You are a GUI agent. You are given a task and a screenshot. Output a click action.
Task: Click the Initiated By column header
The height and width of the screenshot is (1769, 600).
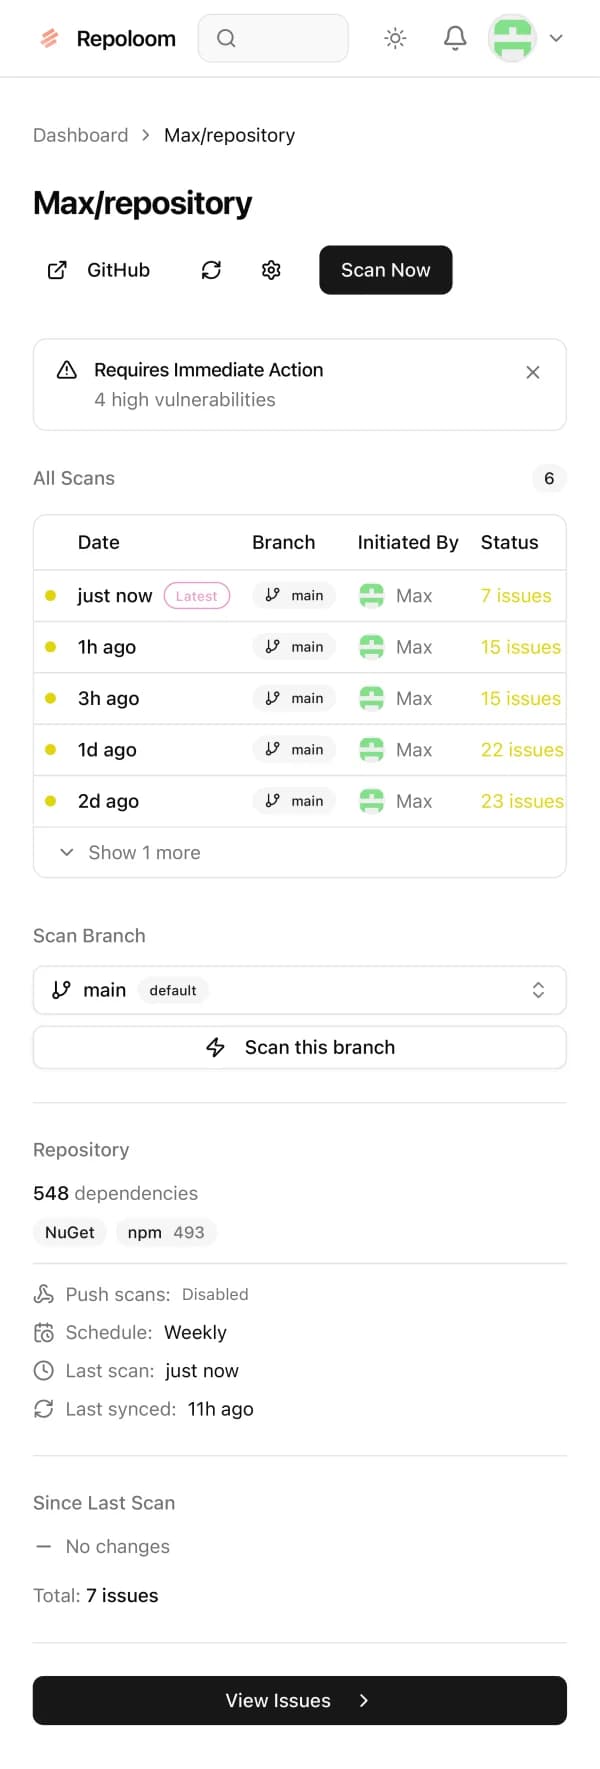408,542
